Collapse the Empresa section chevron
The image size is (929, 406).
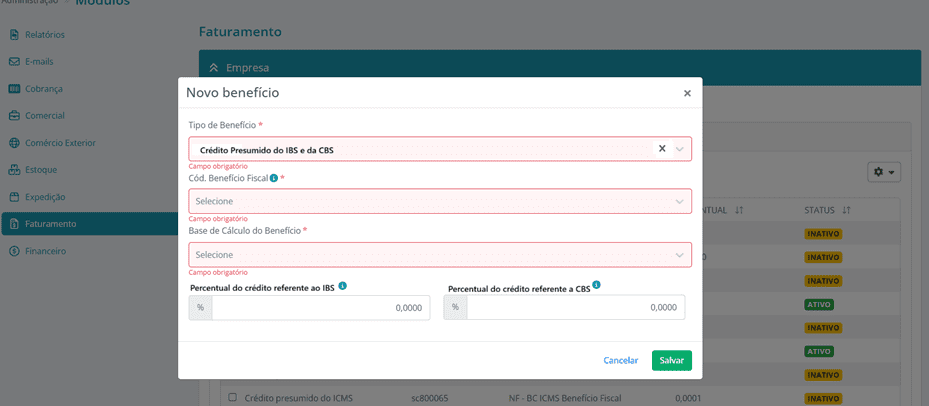[x=214, y=68]
